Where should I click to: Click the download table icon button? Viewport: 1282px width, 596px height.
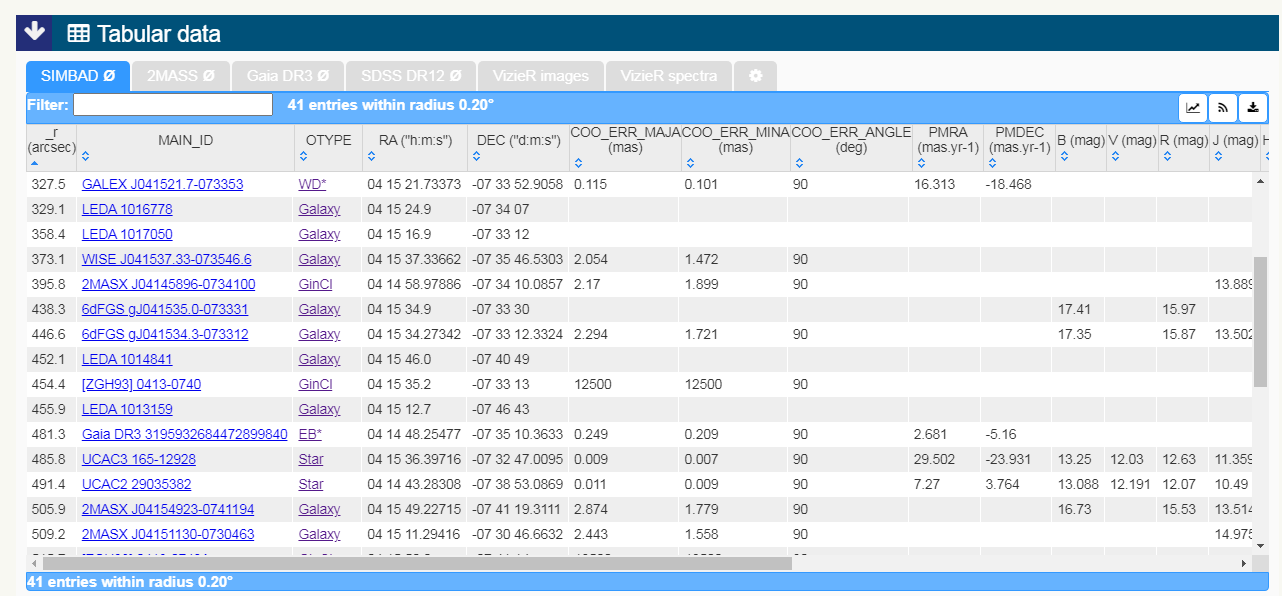[1253, 107]
